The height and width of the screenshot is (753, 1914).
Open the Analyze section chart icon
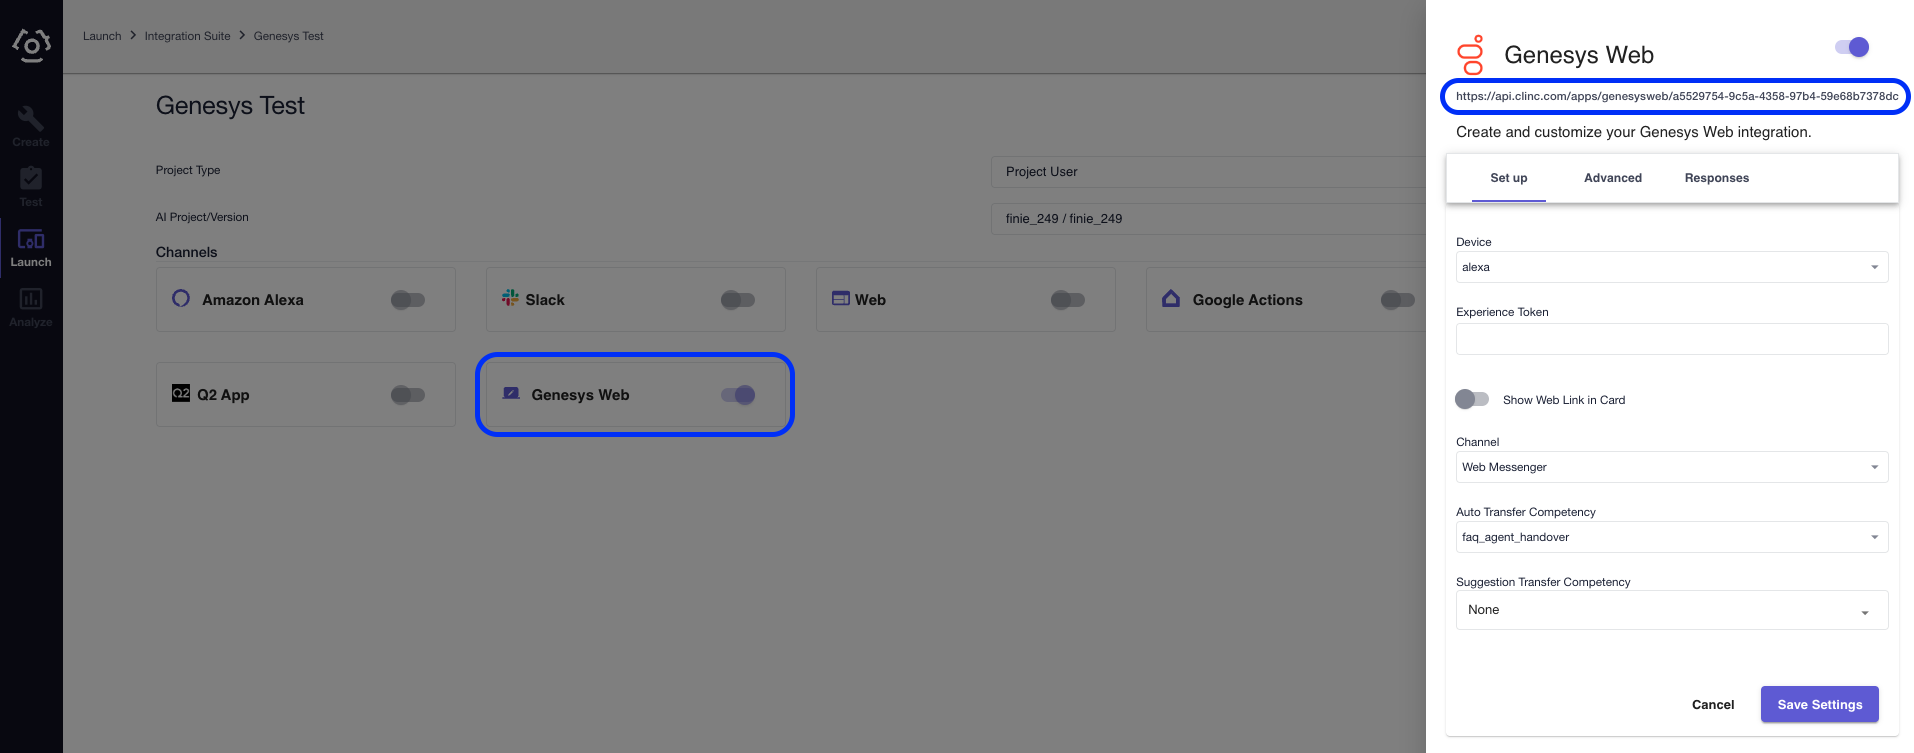pos(31,299)
